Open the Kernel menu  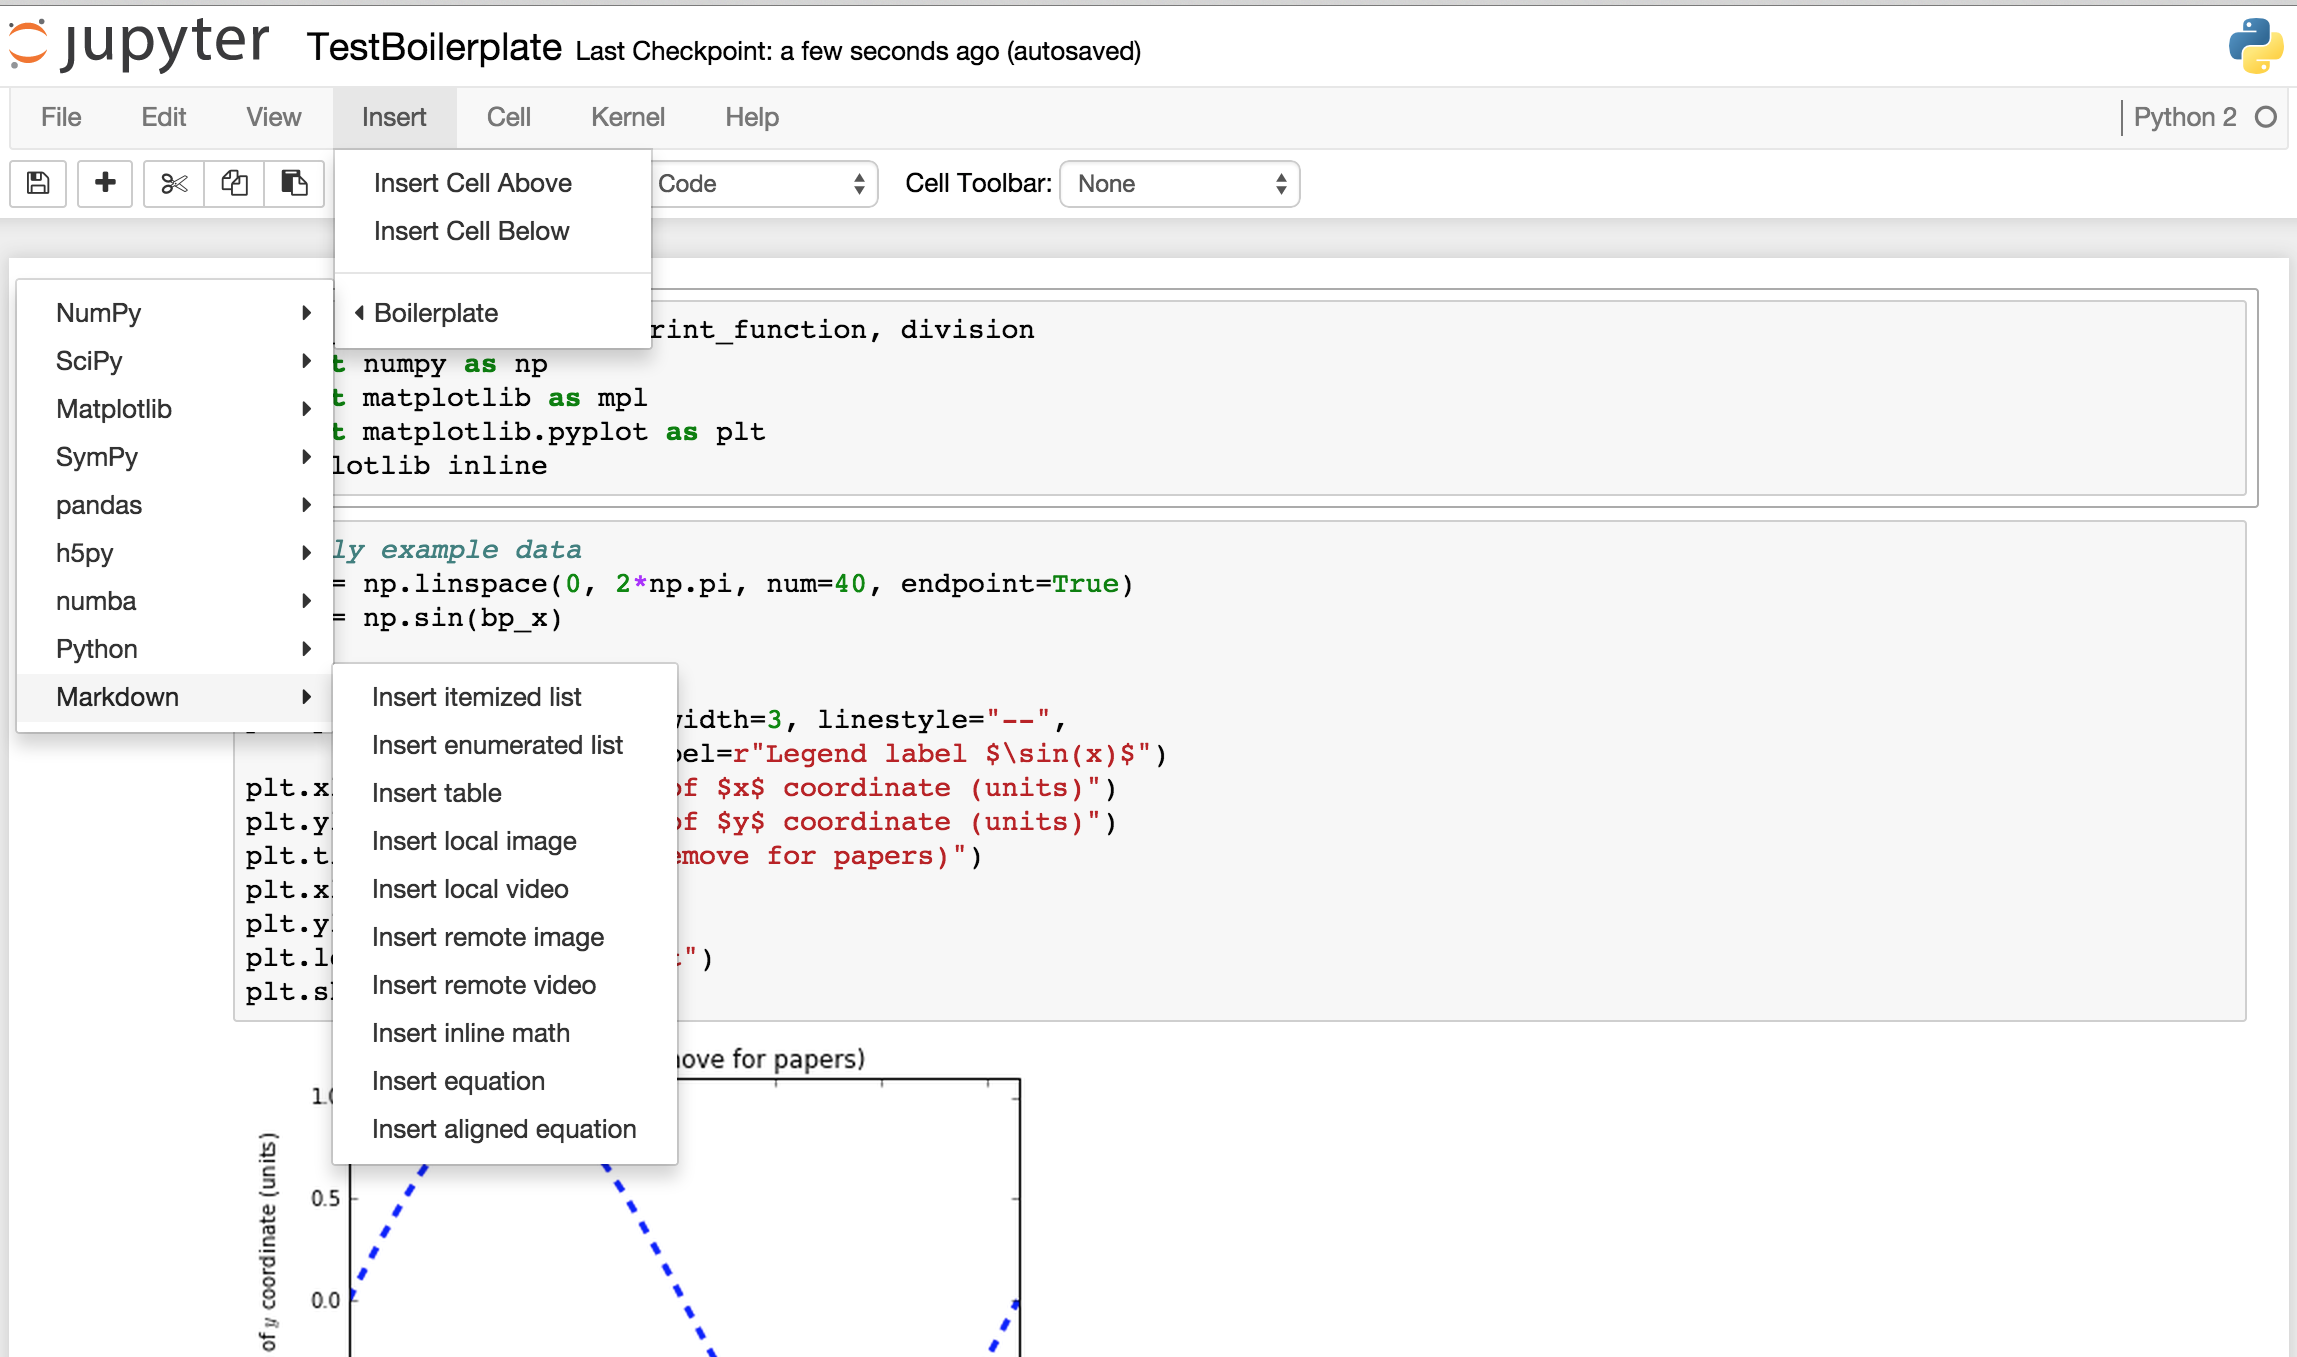[628, 117]
